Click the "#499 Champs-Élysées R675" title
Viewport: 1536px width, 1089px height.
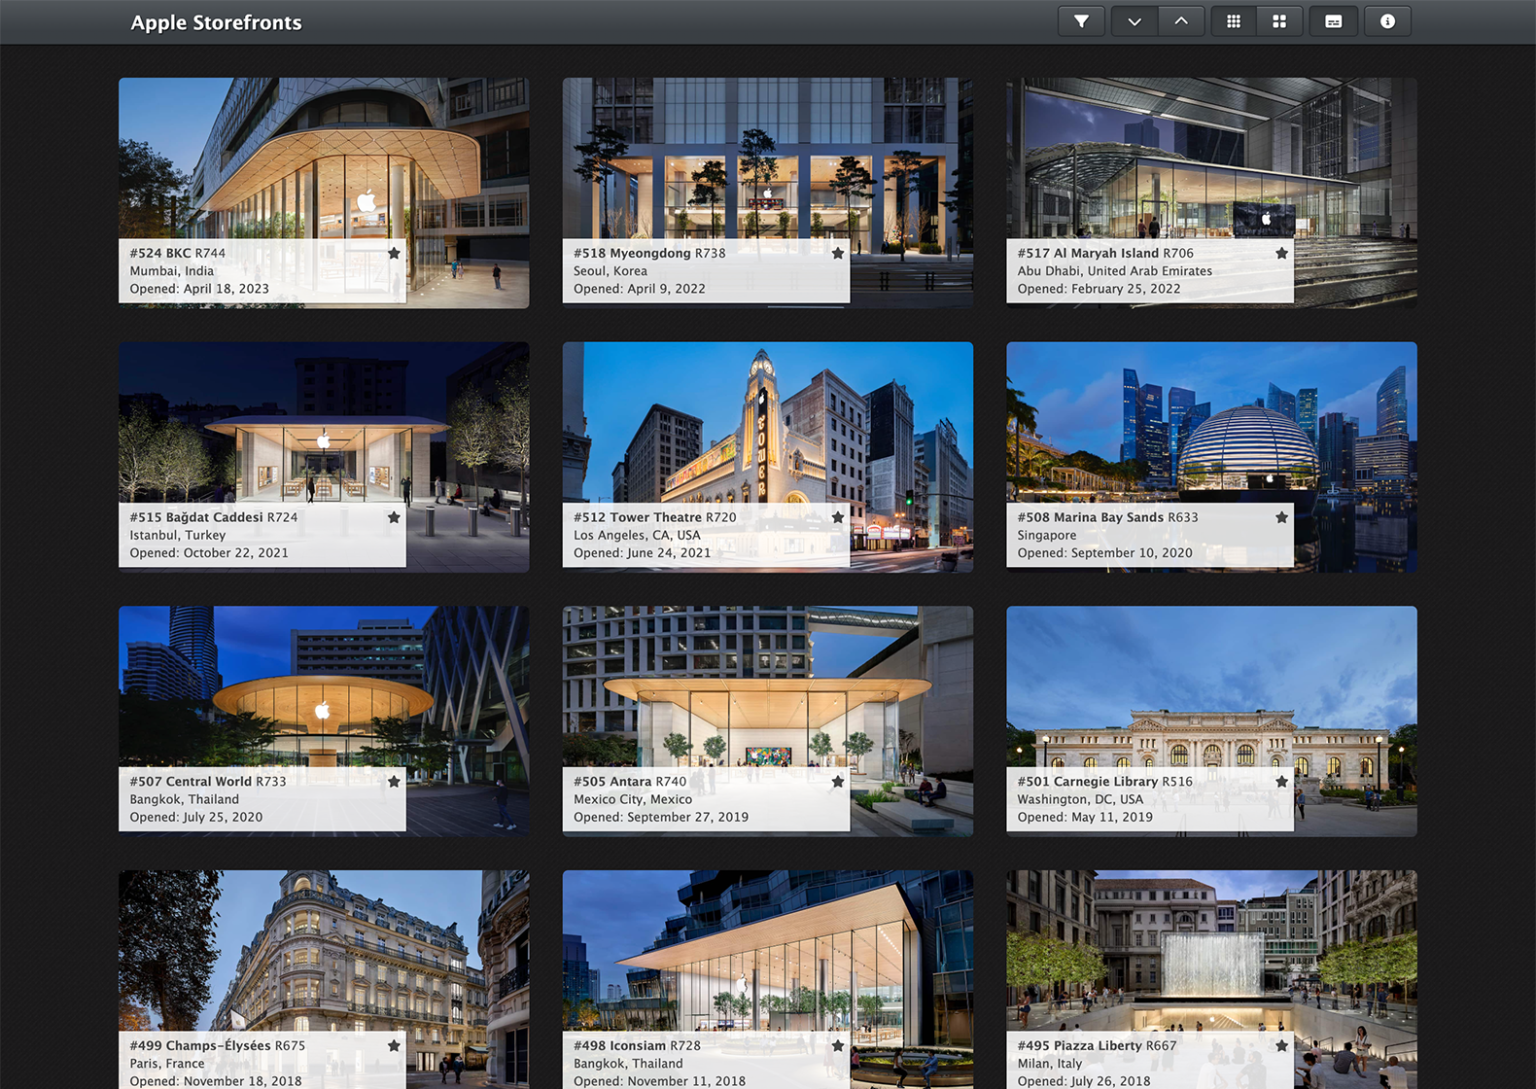(x=218, y=1045)
